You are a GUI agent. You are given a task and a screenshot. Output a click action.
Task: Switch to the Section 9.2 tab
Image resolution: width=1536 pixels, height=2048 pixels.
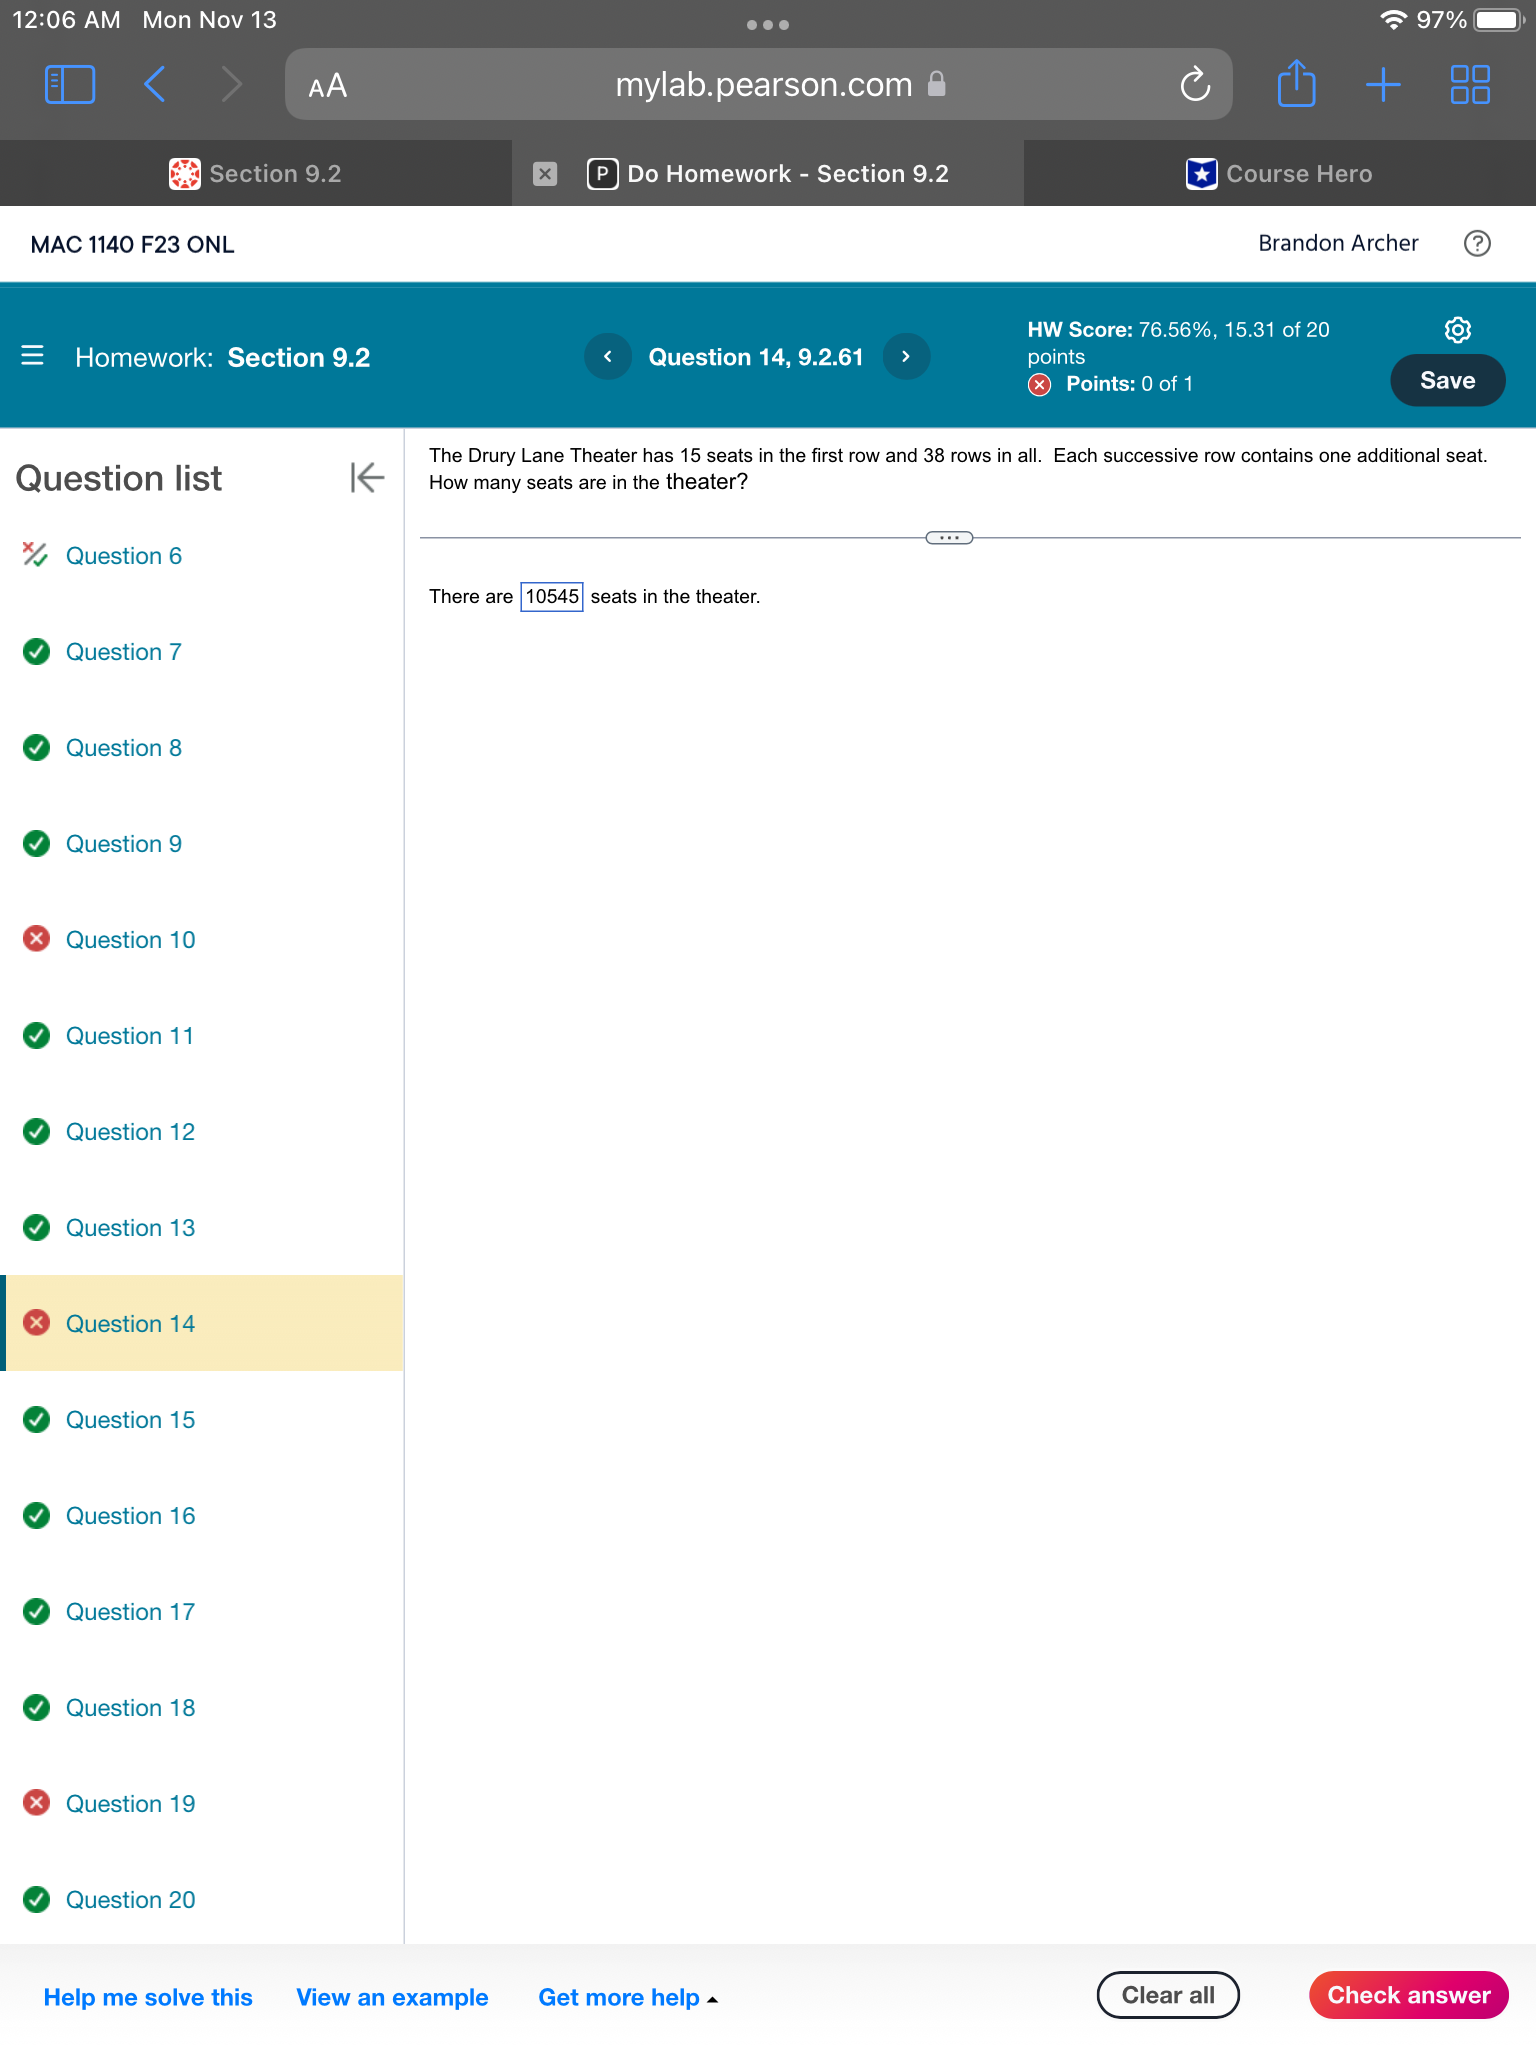tap(256, 174)
